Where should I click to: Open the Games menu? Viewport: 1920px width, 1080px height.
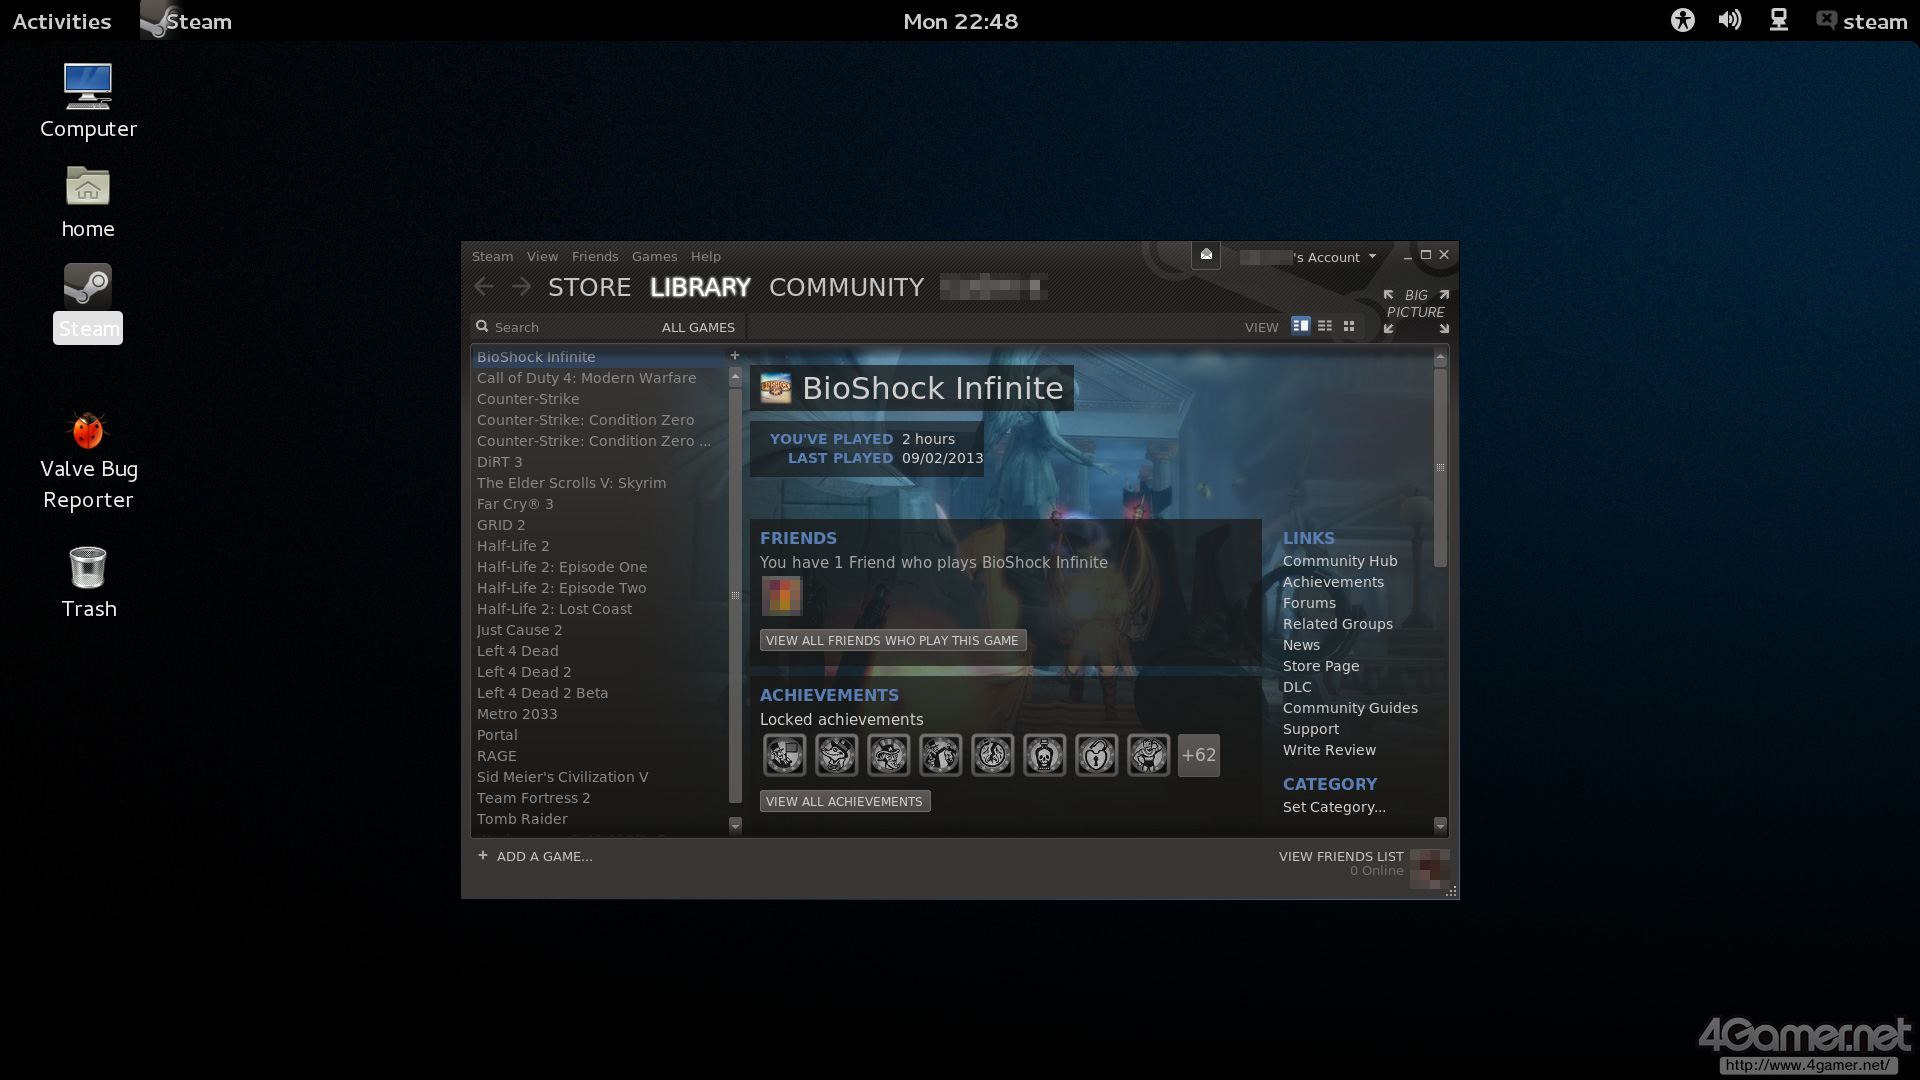point(654,257)
